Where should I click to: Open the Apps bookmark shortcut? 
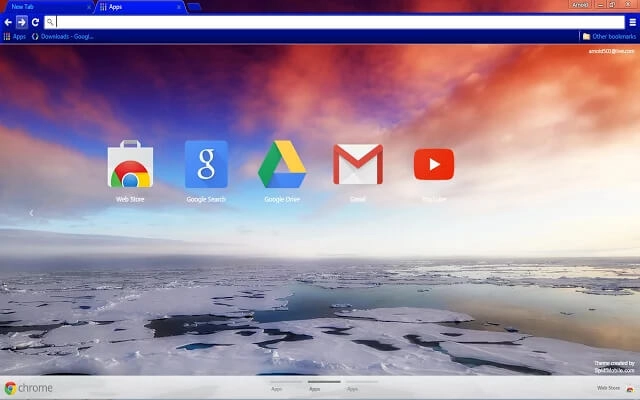coord(15,37)
